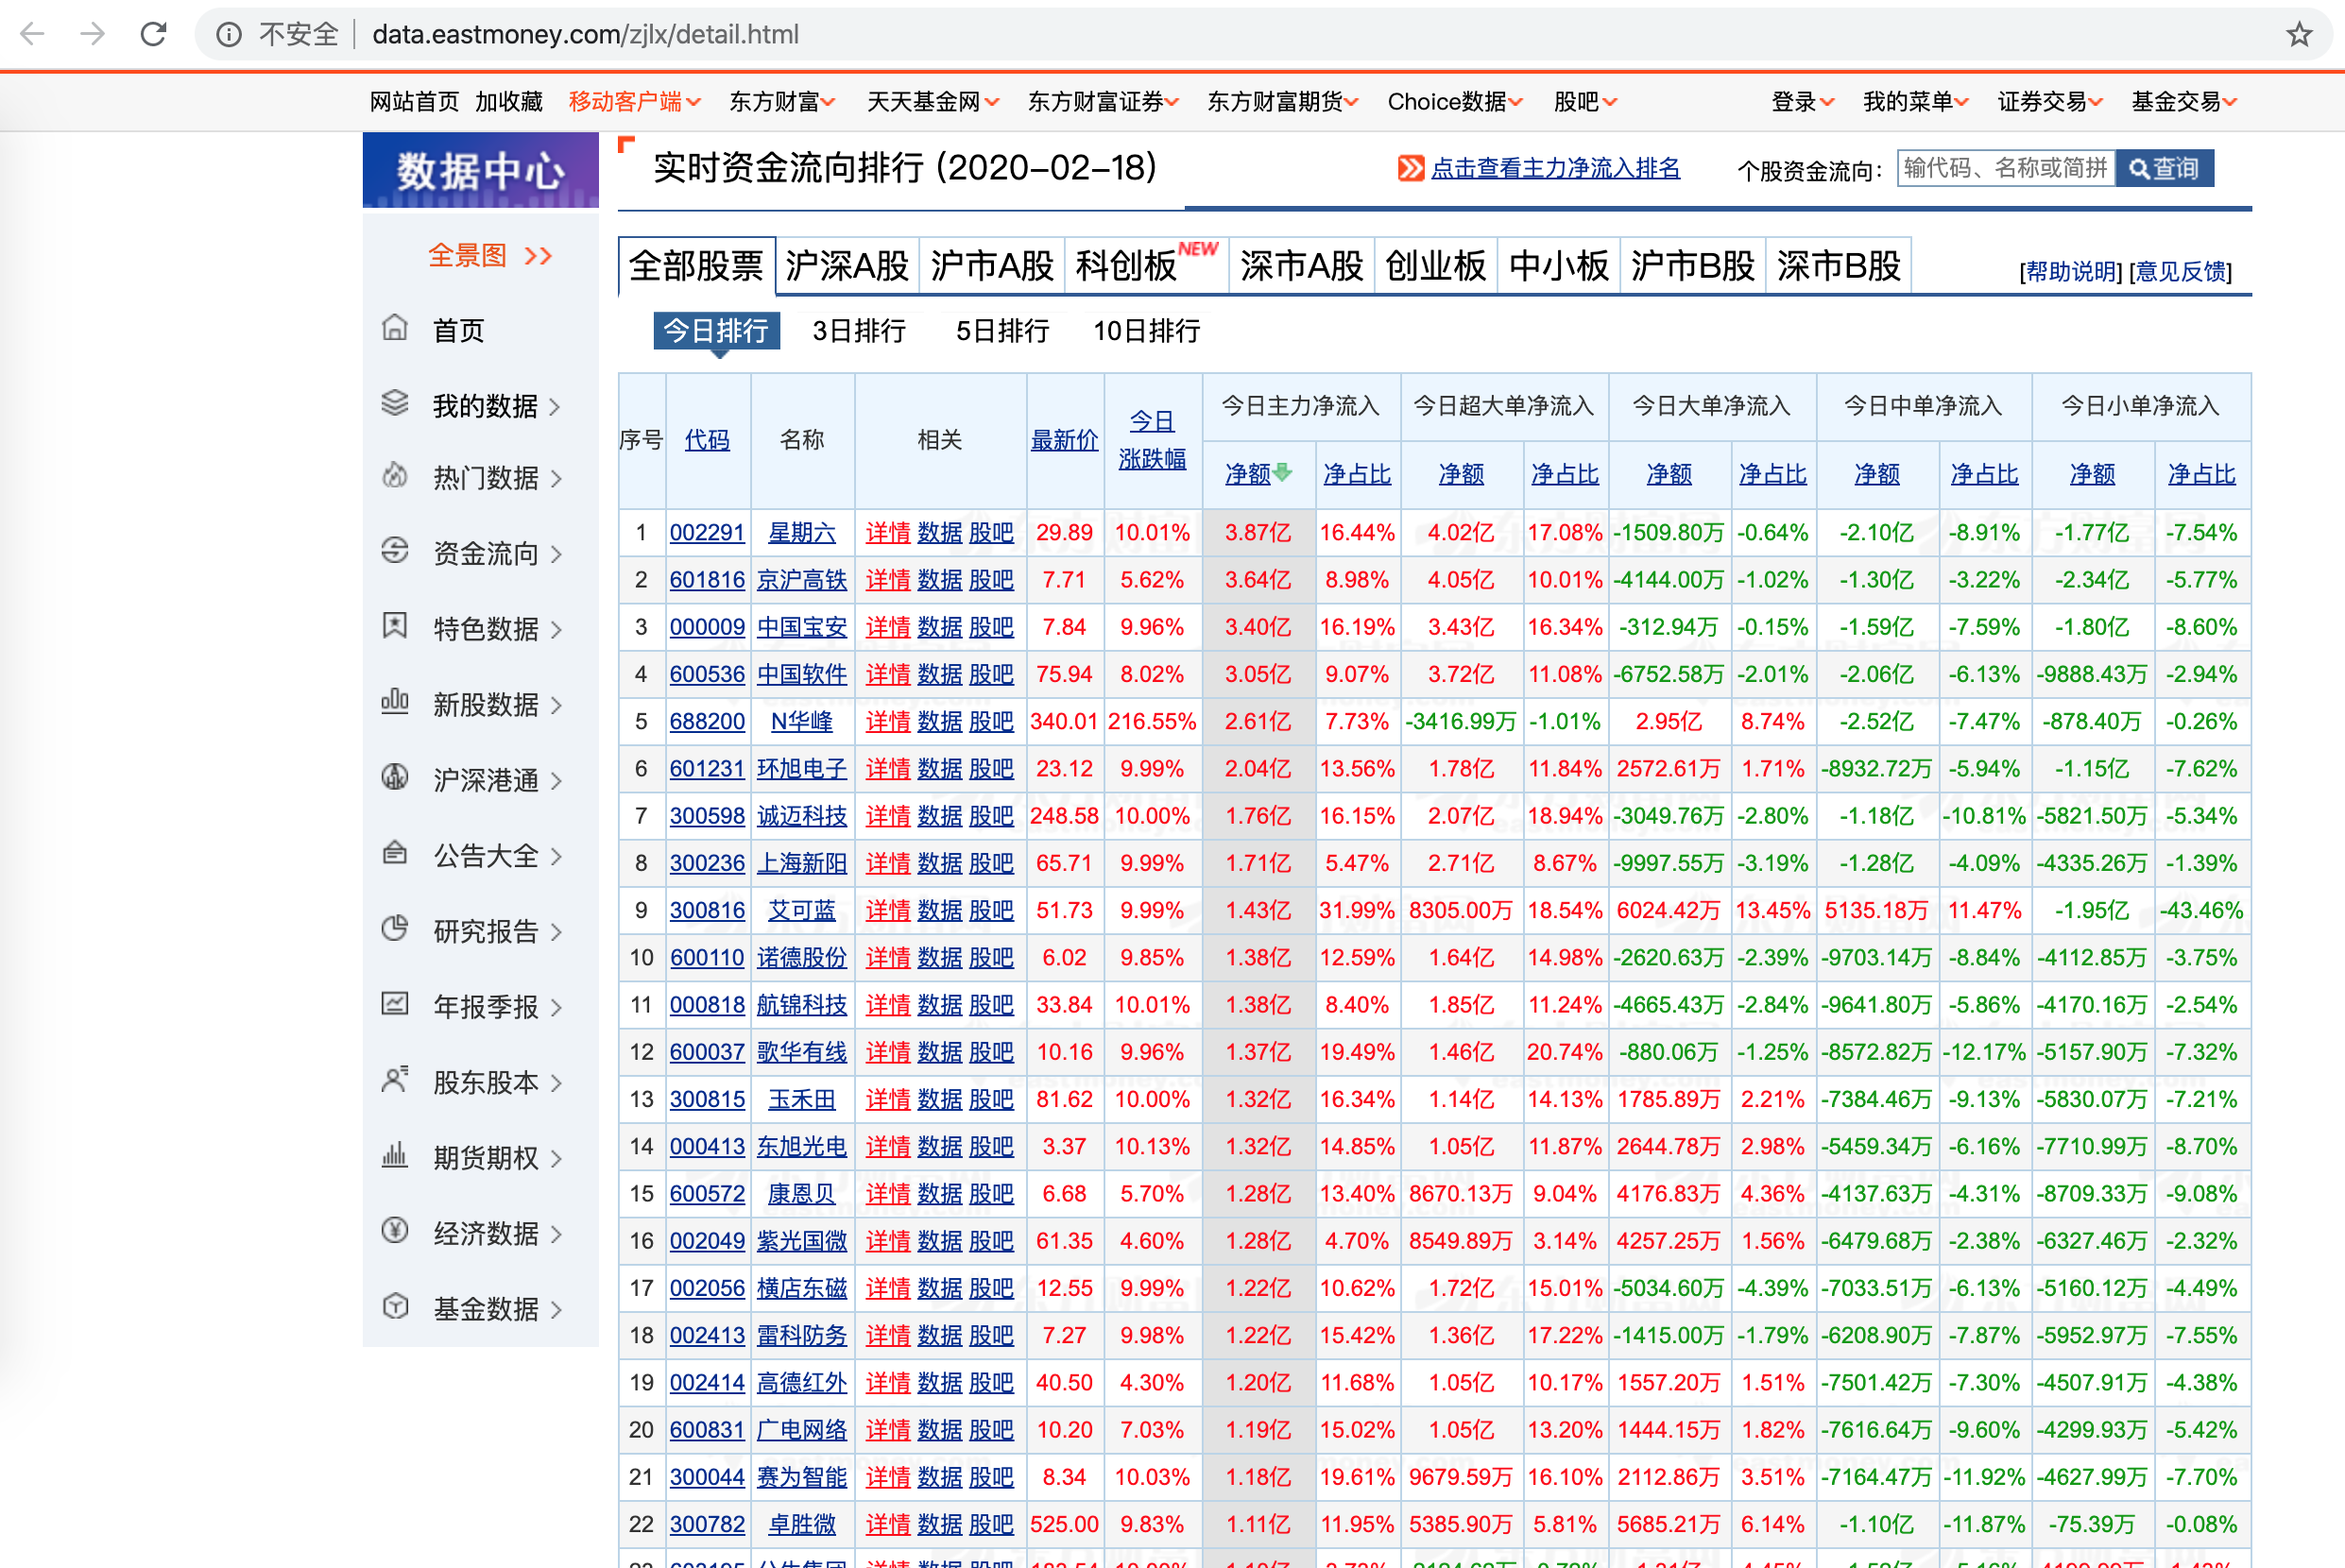
Task: Bookmark this page with the star icon
Action: click(2298, 35)
